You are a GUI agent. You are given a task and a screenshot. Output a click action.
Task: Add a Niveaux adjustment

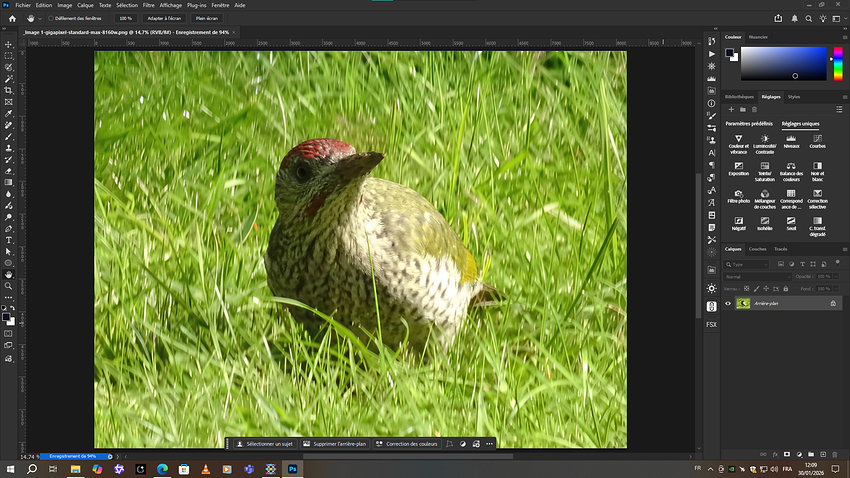(791, 139)
